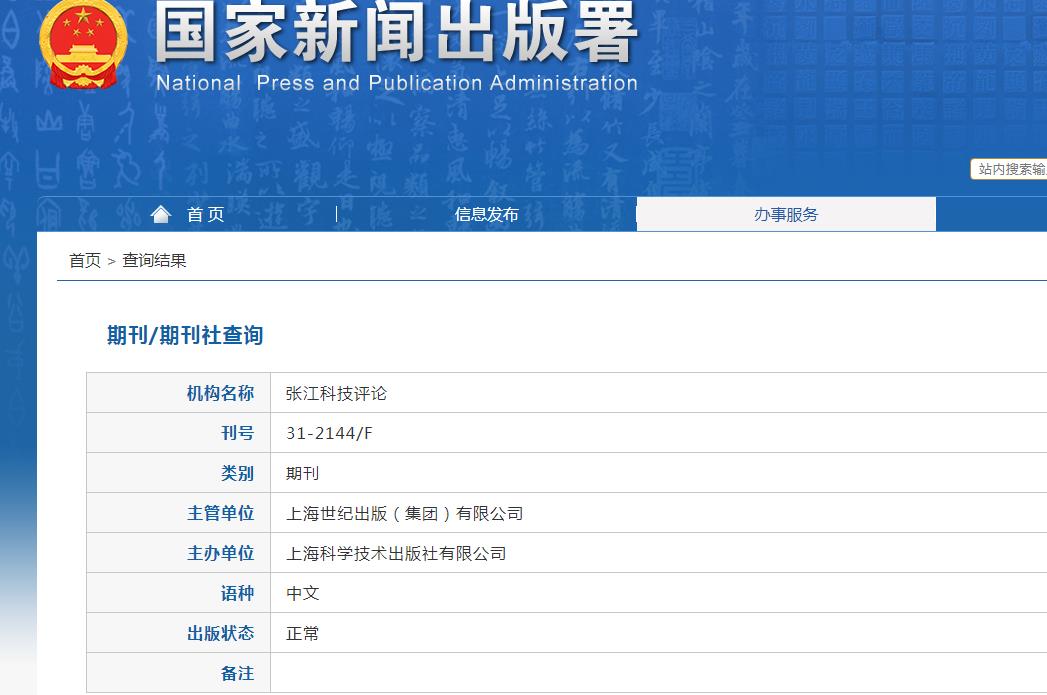1047x695 pixels.
Task: Click the empty 备注 remarks cell
Action: pyautogui.click(x=650, y=673)
